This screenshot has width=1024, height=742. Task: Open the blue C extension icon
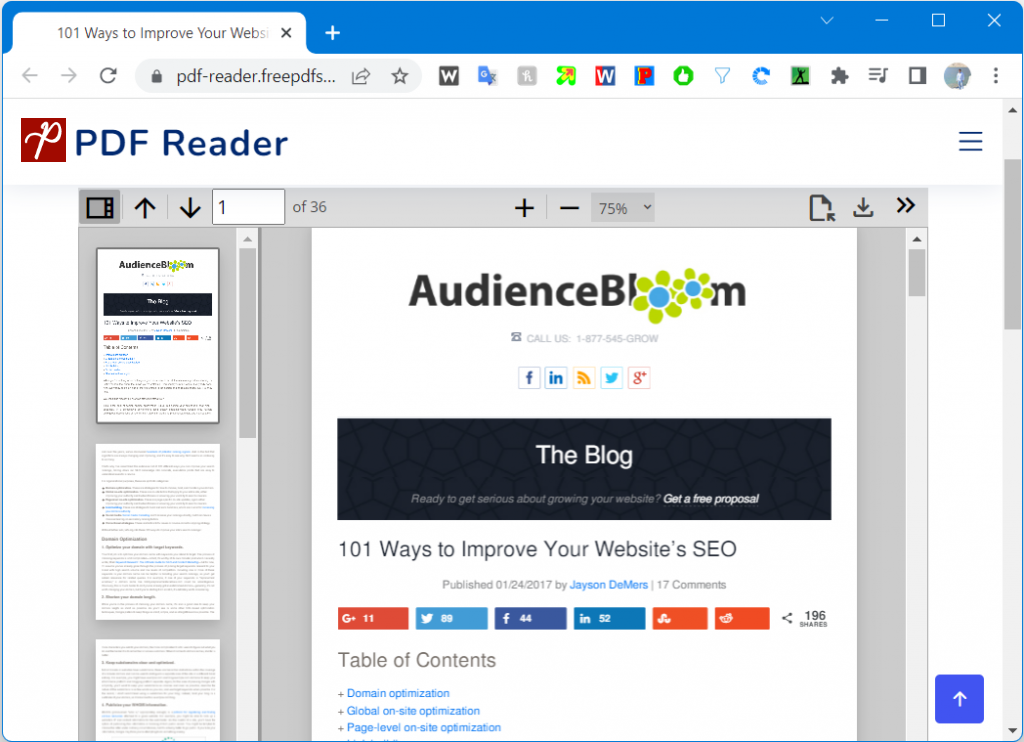[761, 76]
